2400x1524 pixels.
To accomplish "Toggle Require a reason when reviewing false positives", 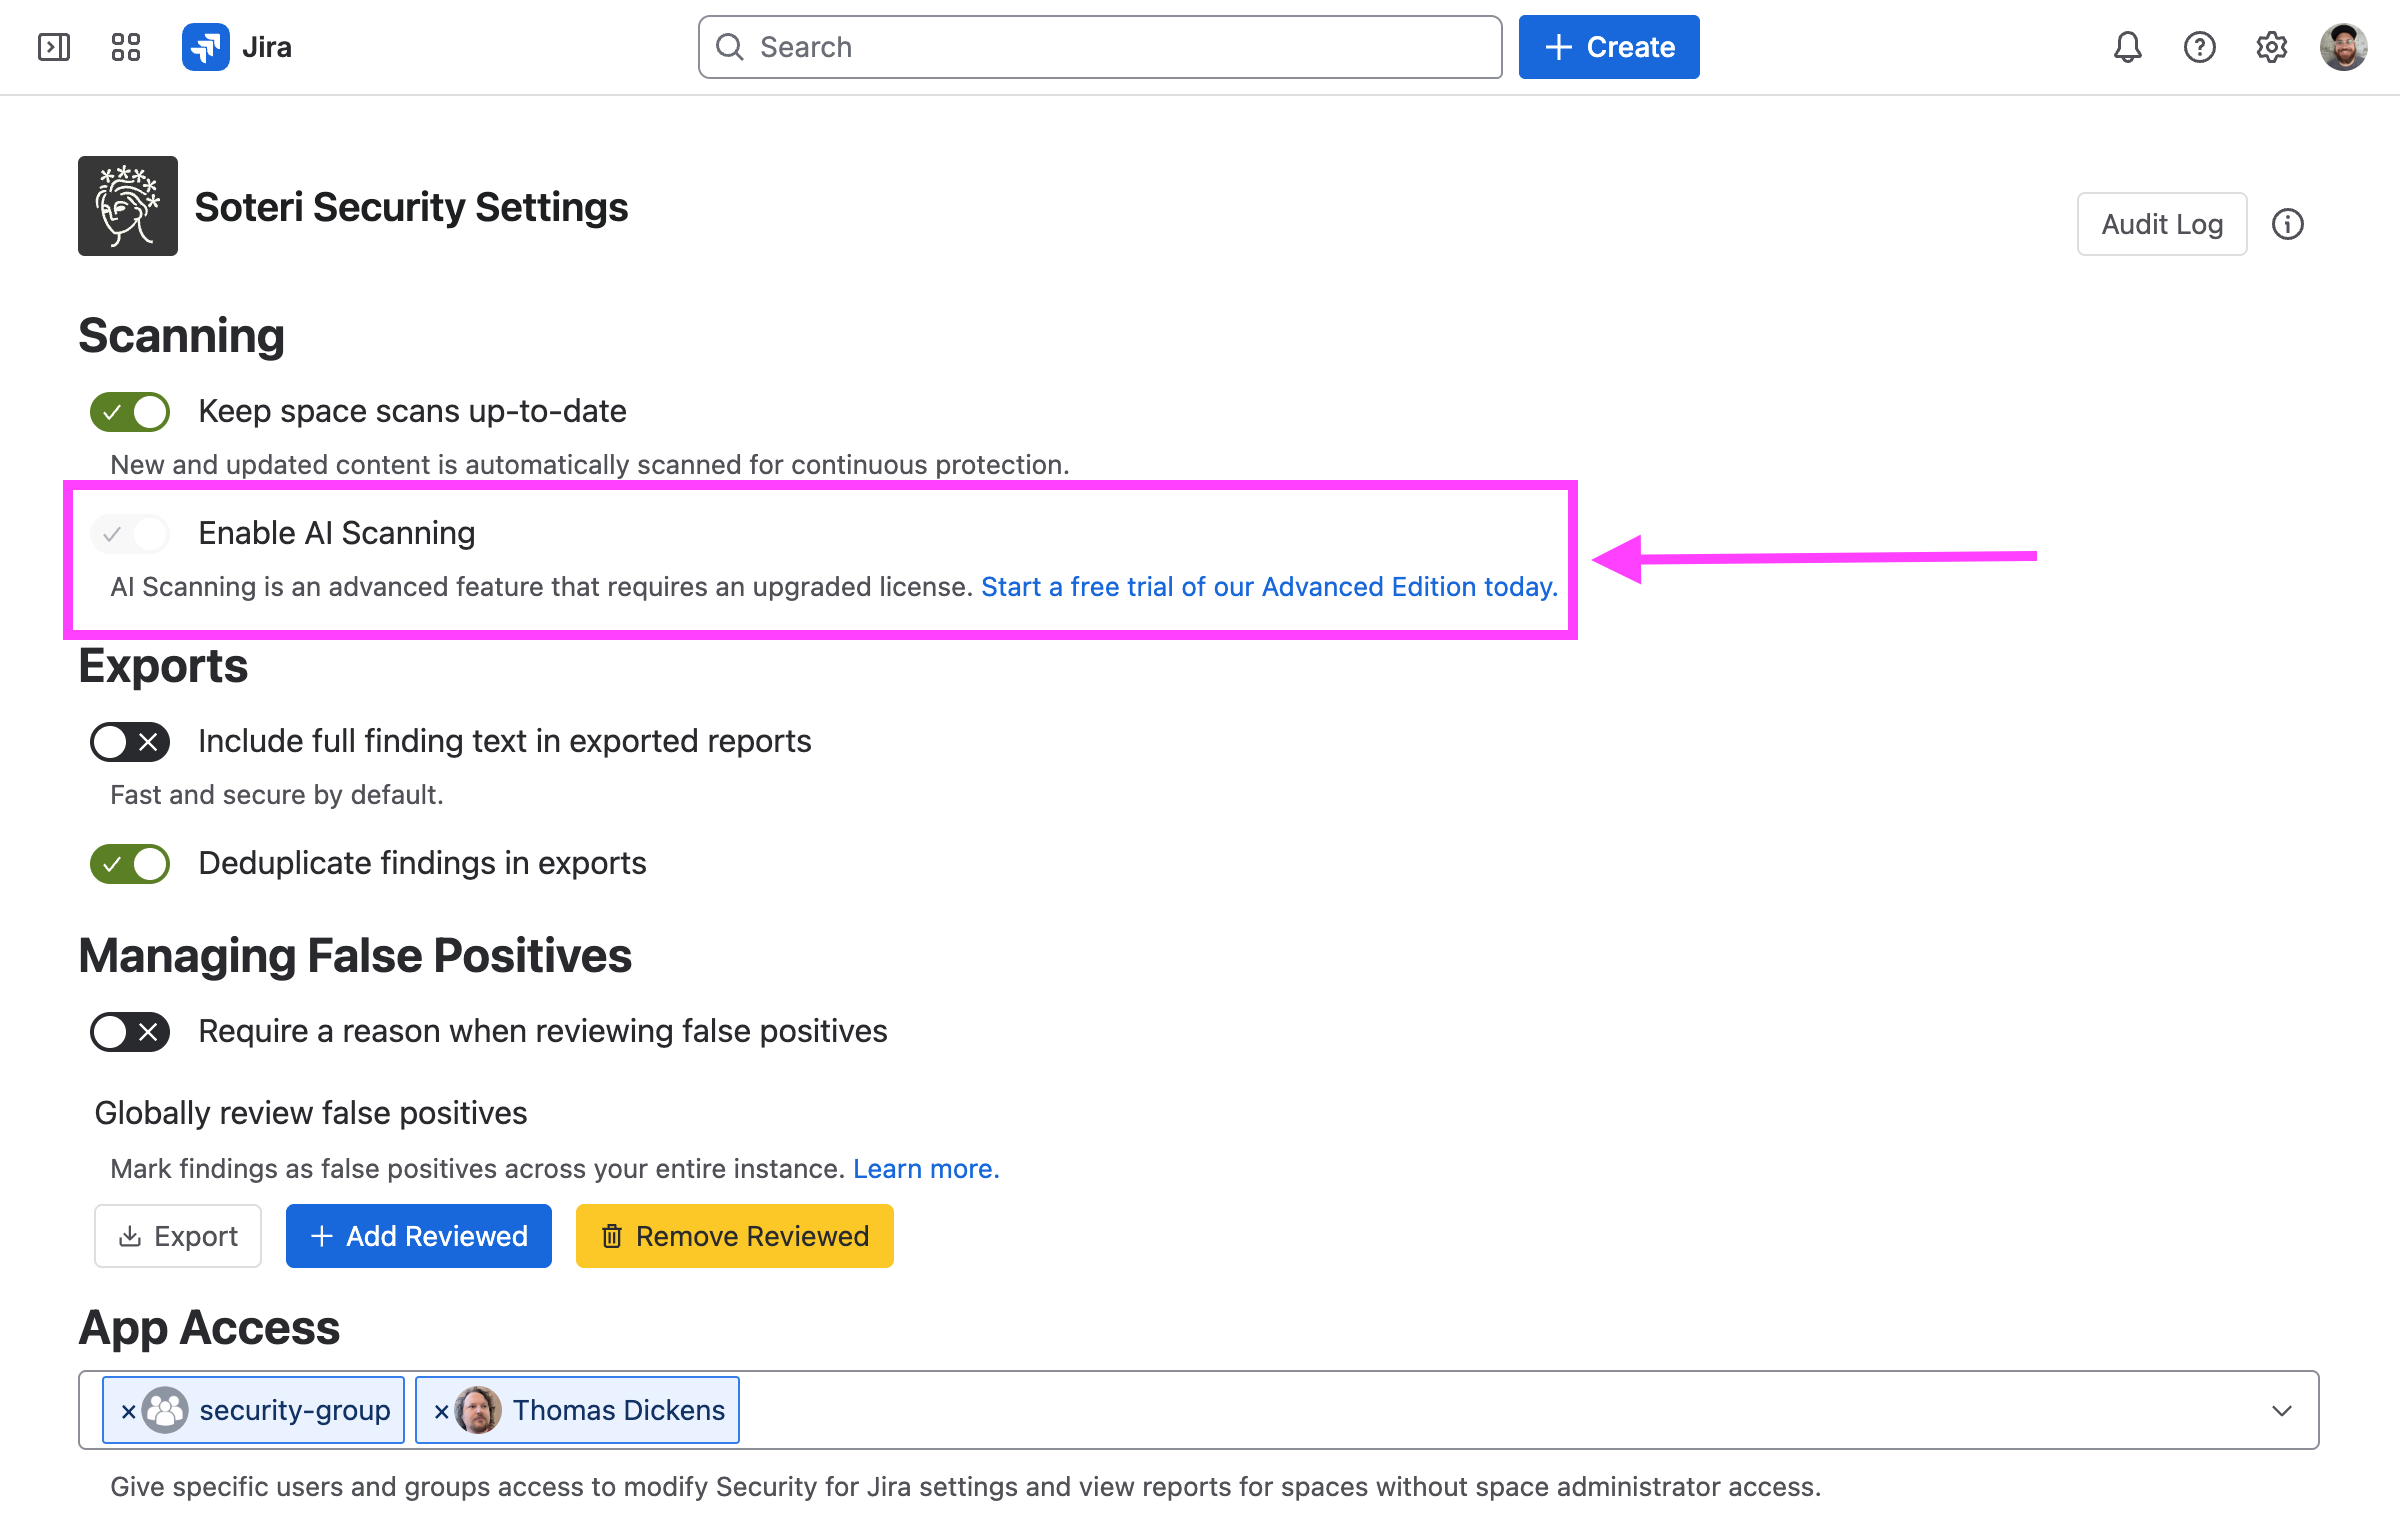I will [x=130, y=1032].
